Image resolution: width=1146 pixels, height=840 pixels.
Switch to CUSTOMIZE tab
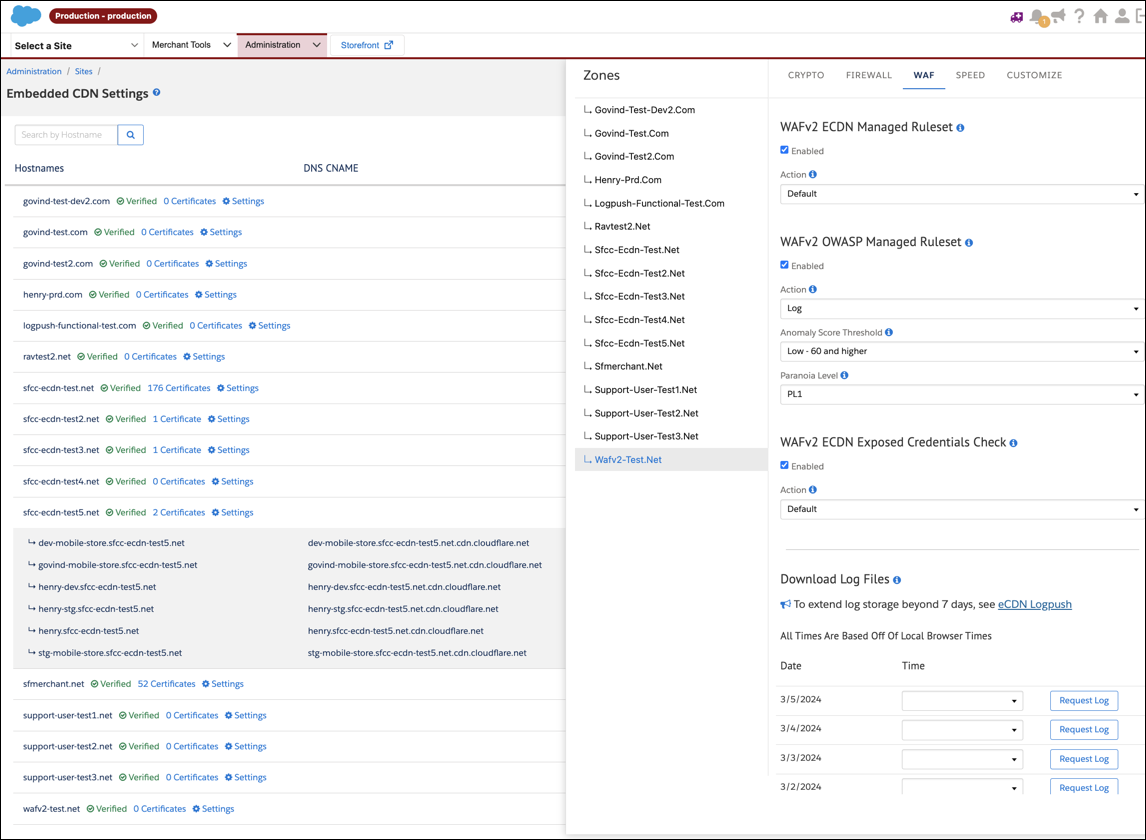[x=1034, y=75]
